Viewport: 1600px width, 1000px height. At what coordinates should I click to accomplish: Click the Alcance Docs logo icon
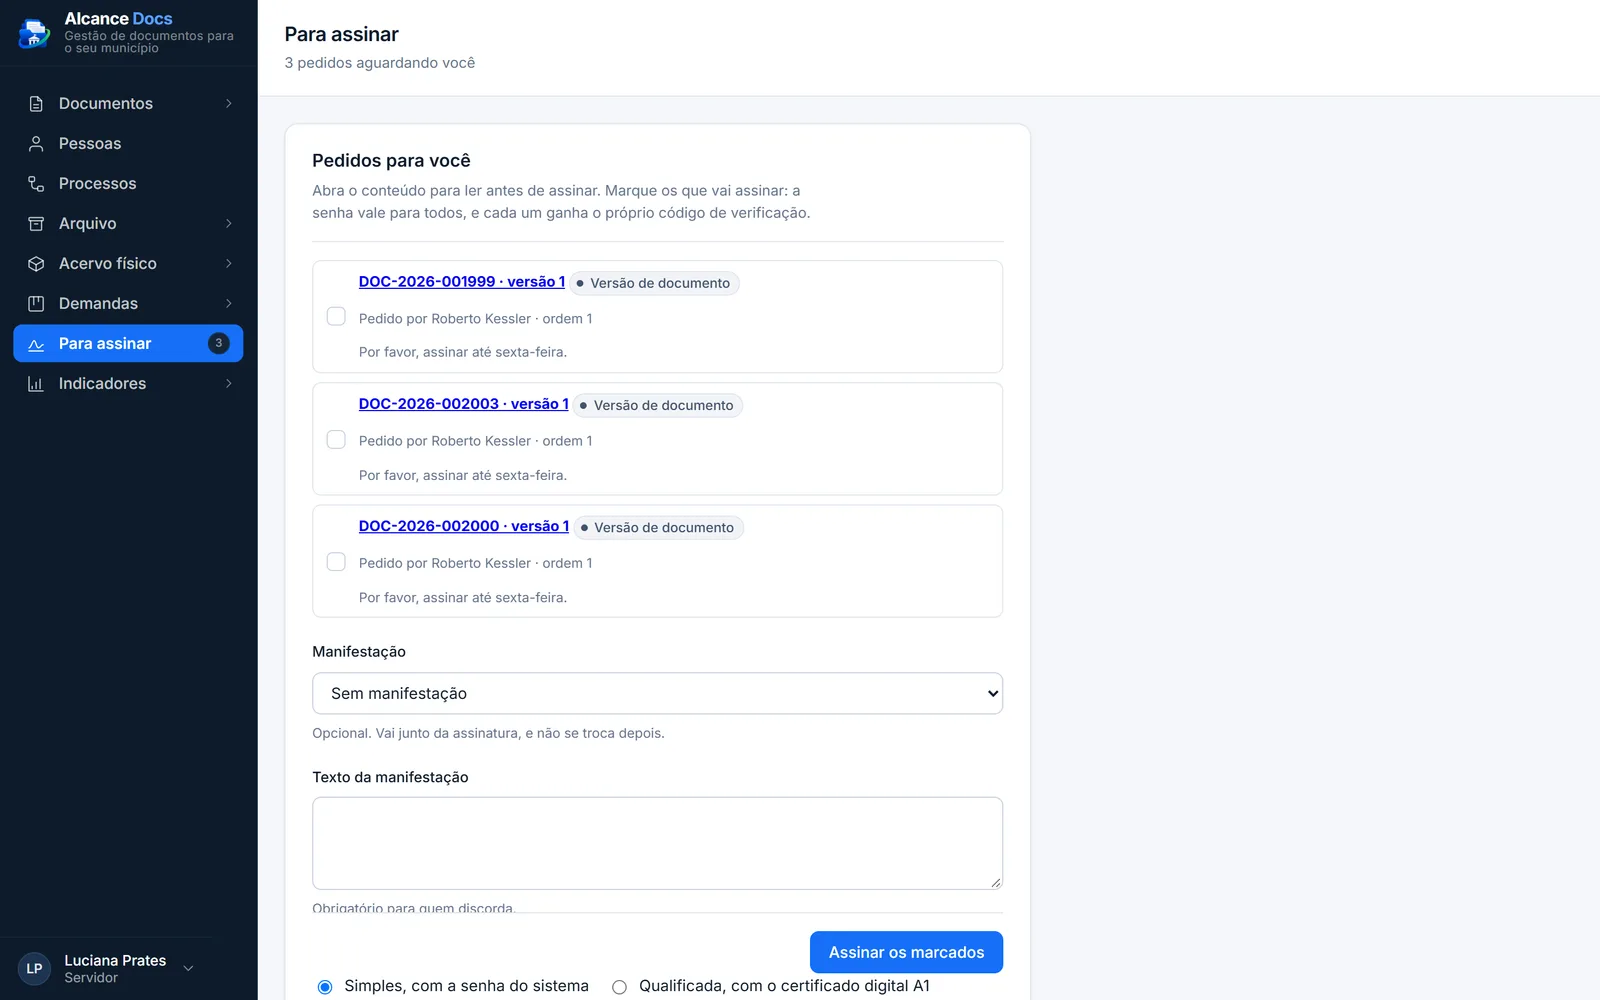(x=34, y=33)
